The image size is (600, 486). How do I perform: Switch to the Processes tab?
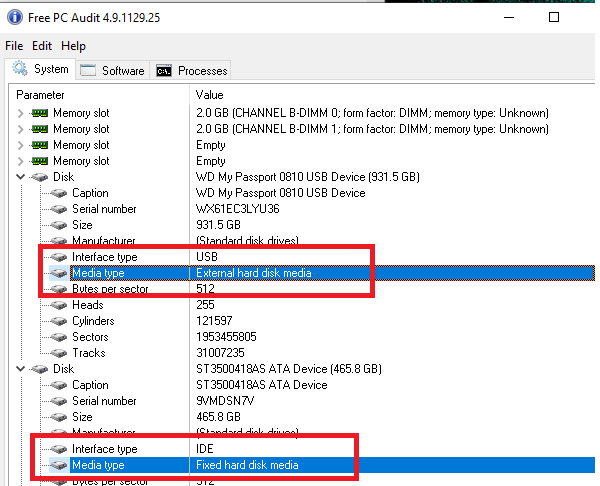click(191, 70)
